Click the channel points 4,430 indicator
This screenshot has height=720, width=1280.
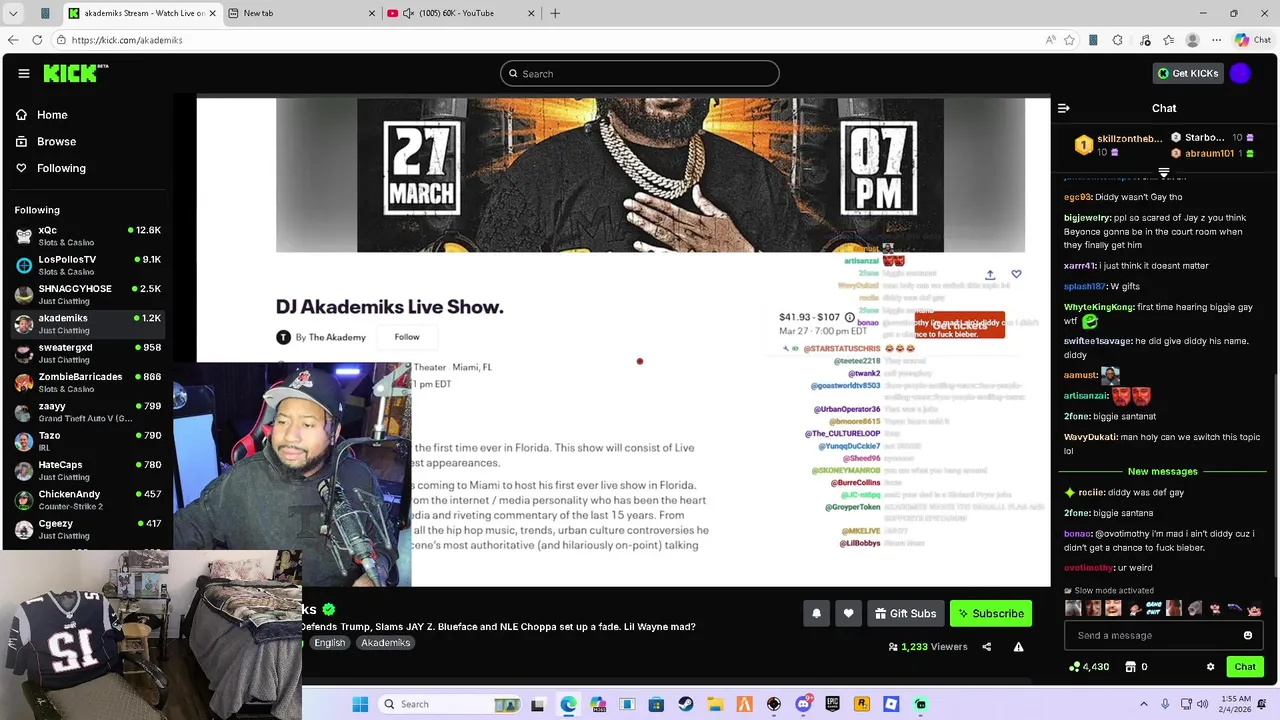click(x=1089, y=667)
